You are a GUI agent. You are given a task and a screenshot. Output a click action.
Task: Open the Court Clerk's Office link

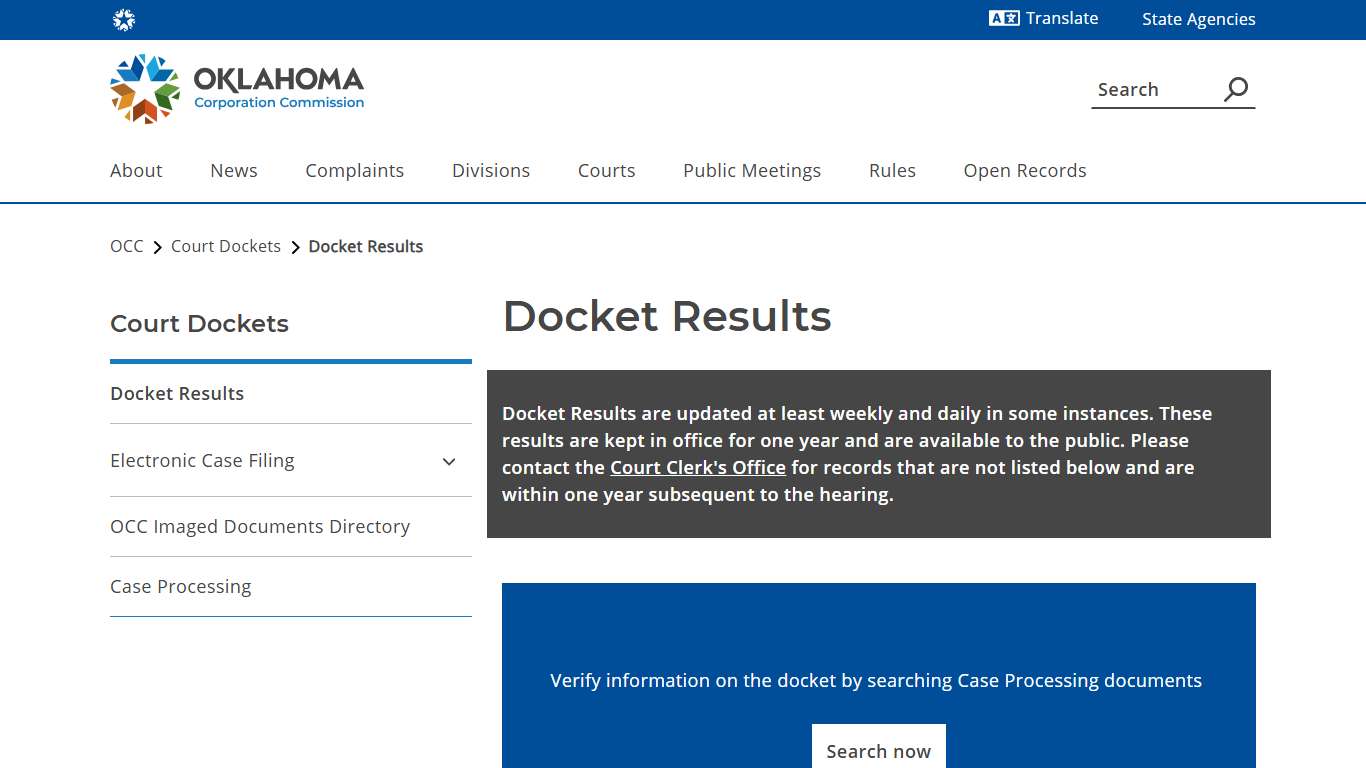coord(698,467)
